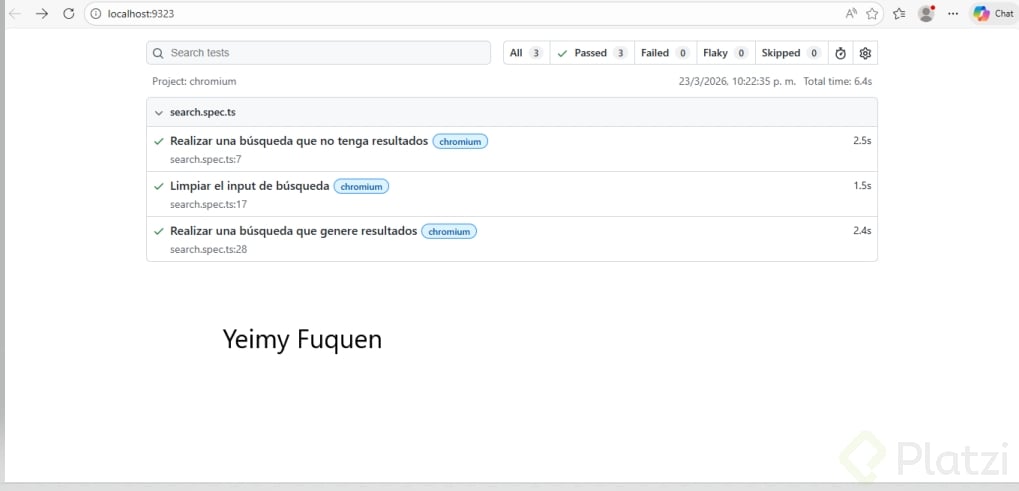Click the localhost:9323 address bar
Image resolution: width=1019 pixels, height=491 pixels.
[x=484, y=14]
